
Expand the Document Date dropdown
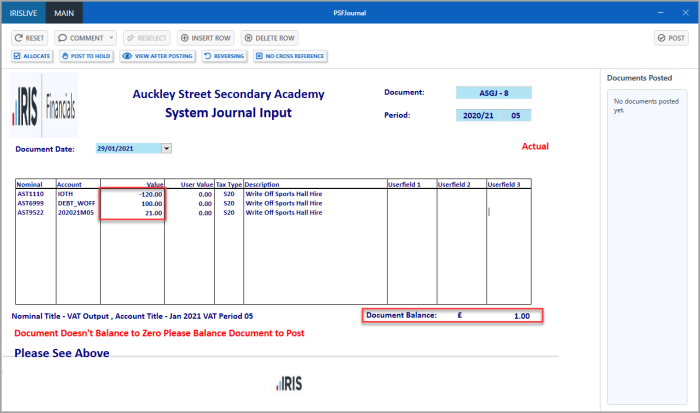pos(166,149)
